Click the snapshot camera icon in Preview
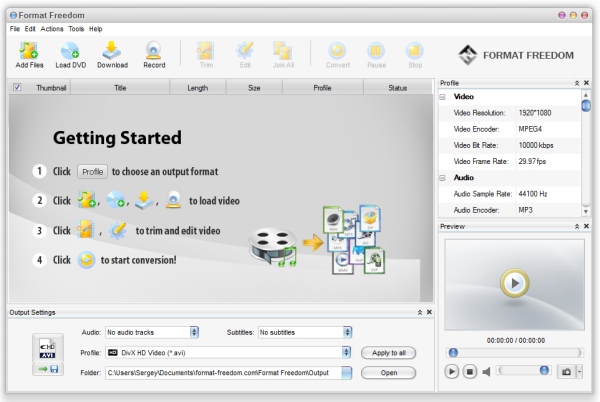The image size is (600, 402). (x=566, y=371)
